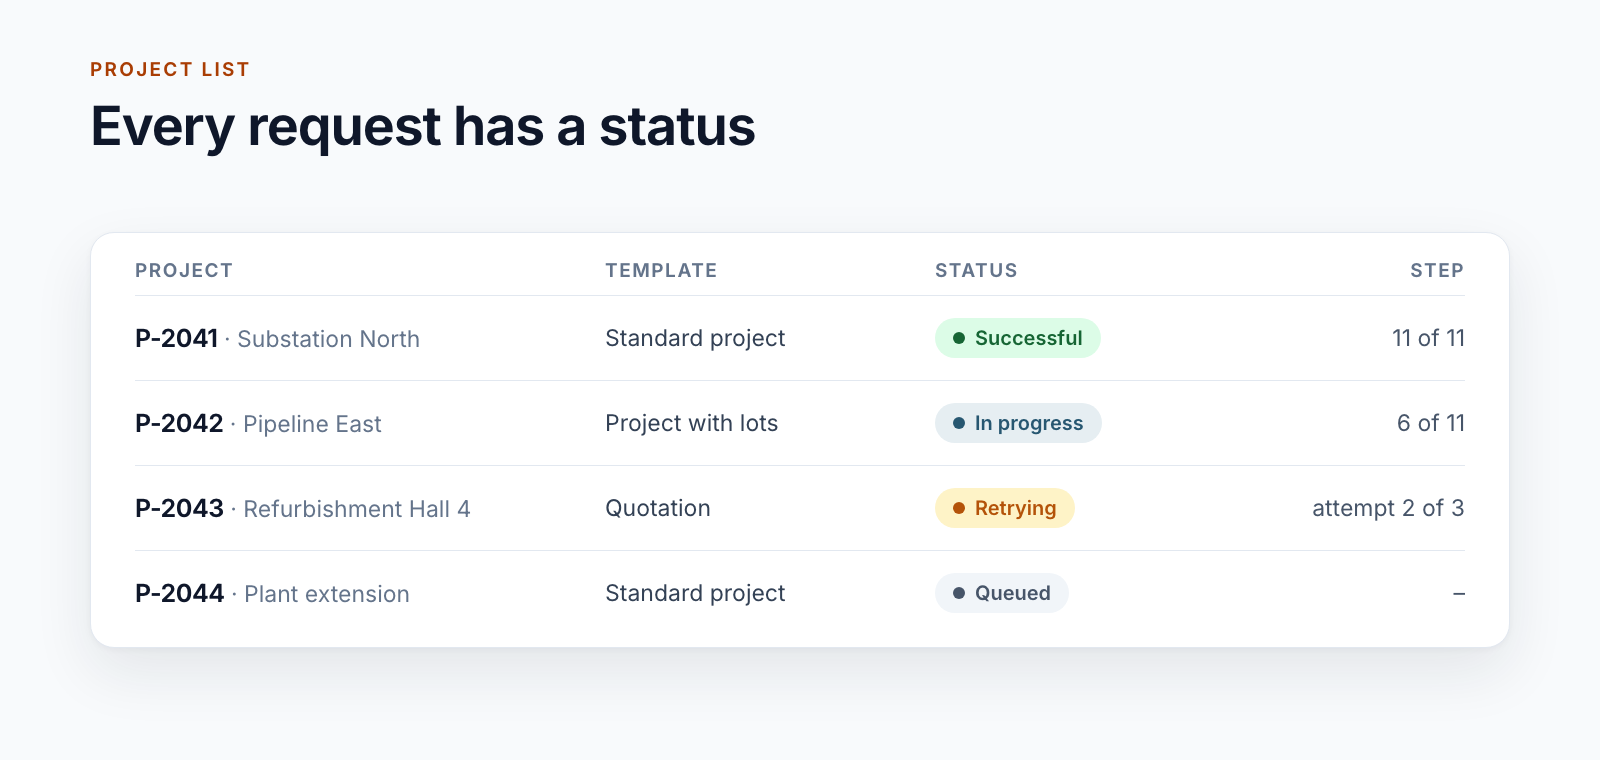The width and height of the screenshot is (1600, 760).
Task: Click the step value '11 of 11'
Action: coord(1428,338)
